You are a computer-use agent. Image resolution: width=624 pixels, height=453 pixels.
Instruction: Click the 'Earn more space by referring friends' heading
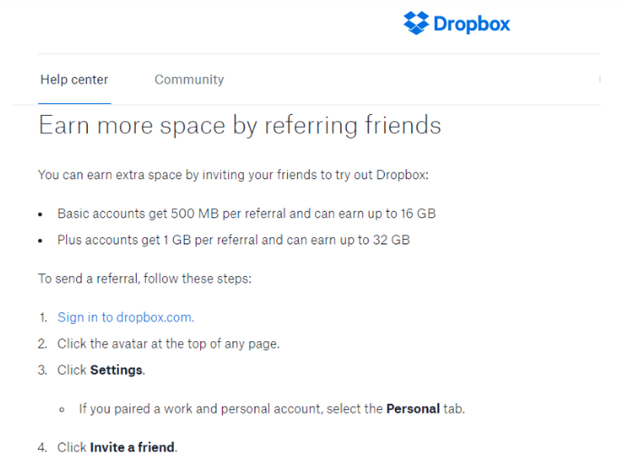[x=239, y=126]
